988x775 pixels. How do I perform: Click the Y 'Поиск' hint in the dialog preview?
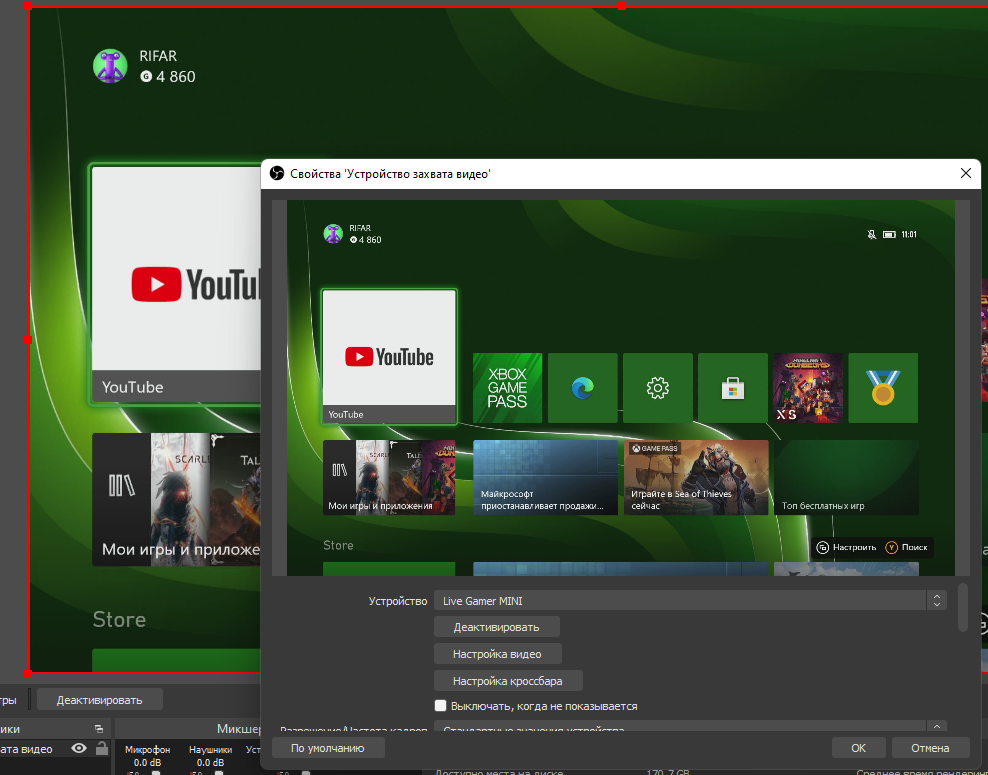point(907,548)
